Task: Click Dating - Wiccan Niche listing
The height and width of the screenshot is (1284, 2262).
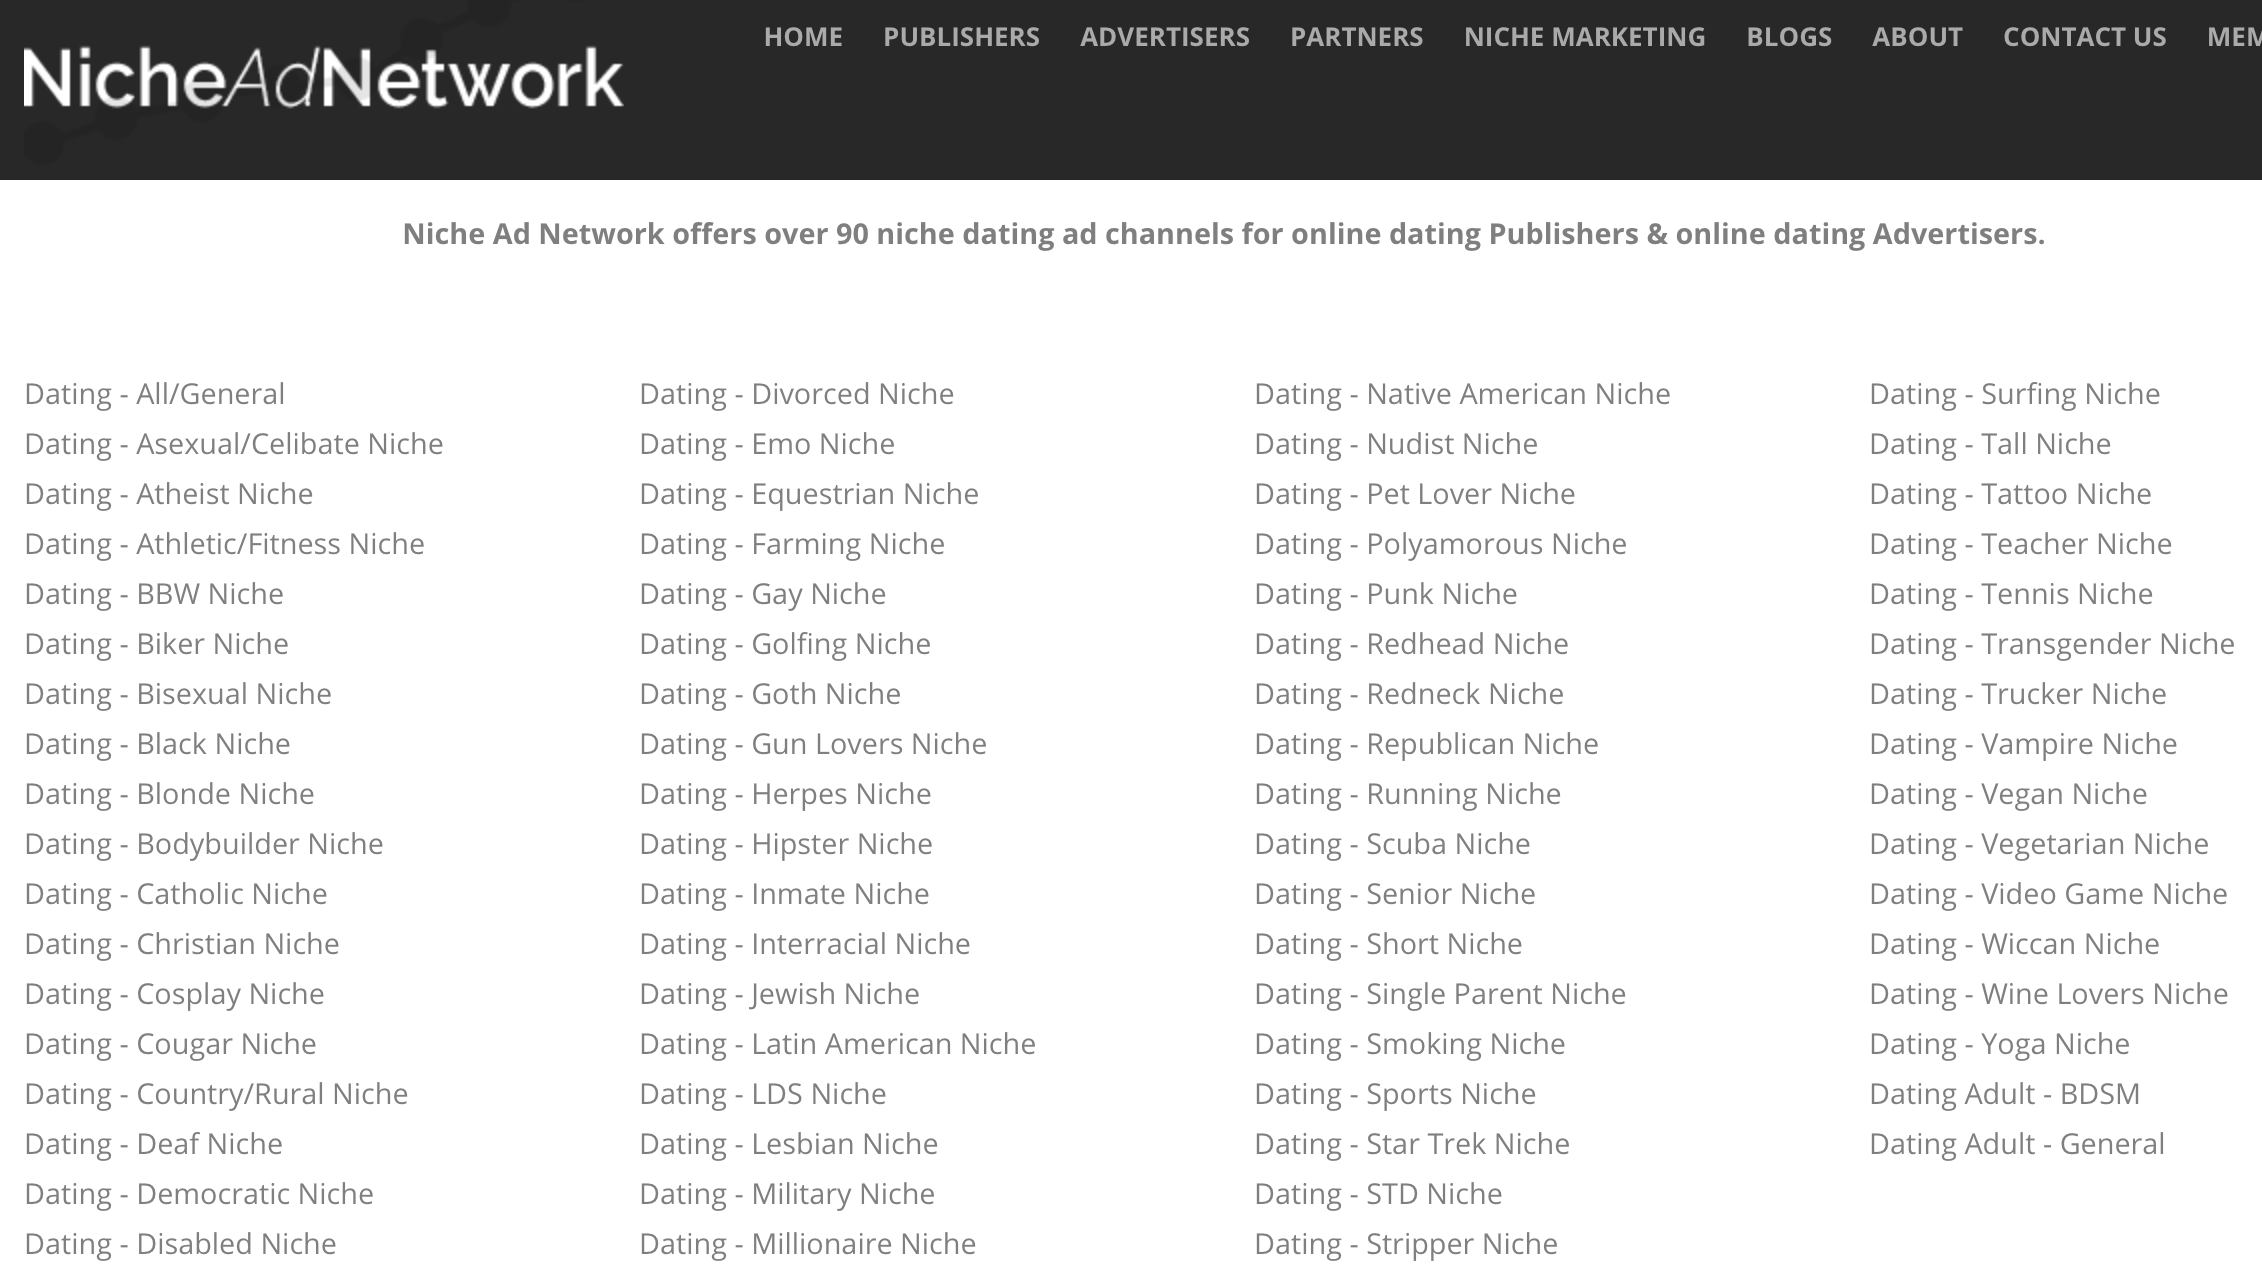Action: (x=2013, y=942)
